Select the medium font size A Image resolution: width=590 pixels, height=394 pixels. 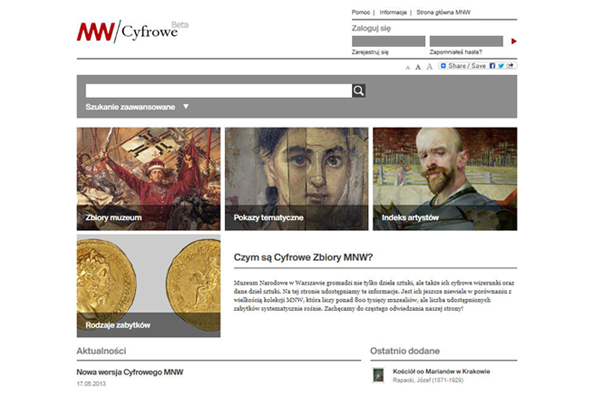pyautogui.click(x=418, y=67)
